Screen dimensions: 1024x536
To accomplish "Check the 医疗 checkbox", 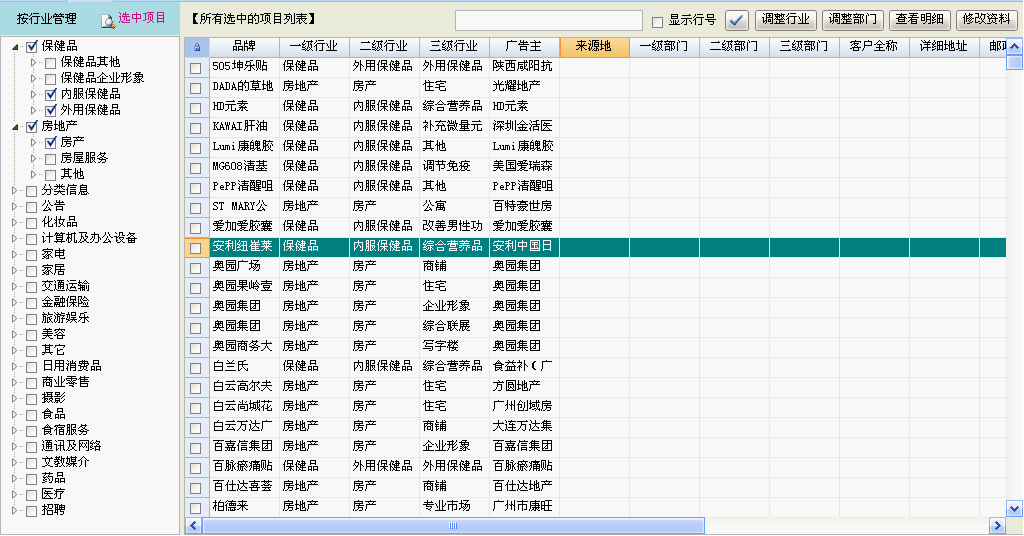I will [x=31, y=495].
